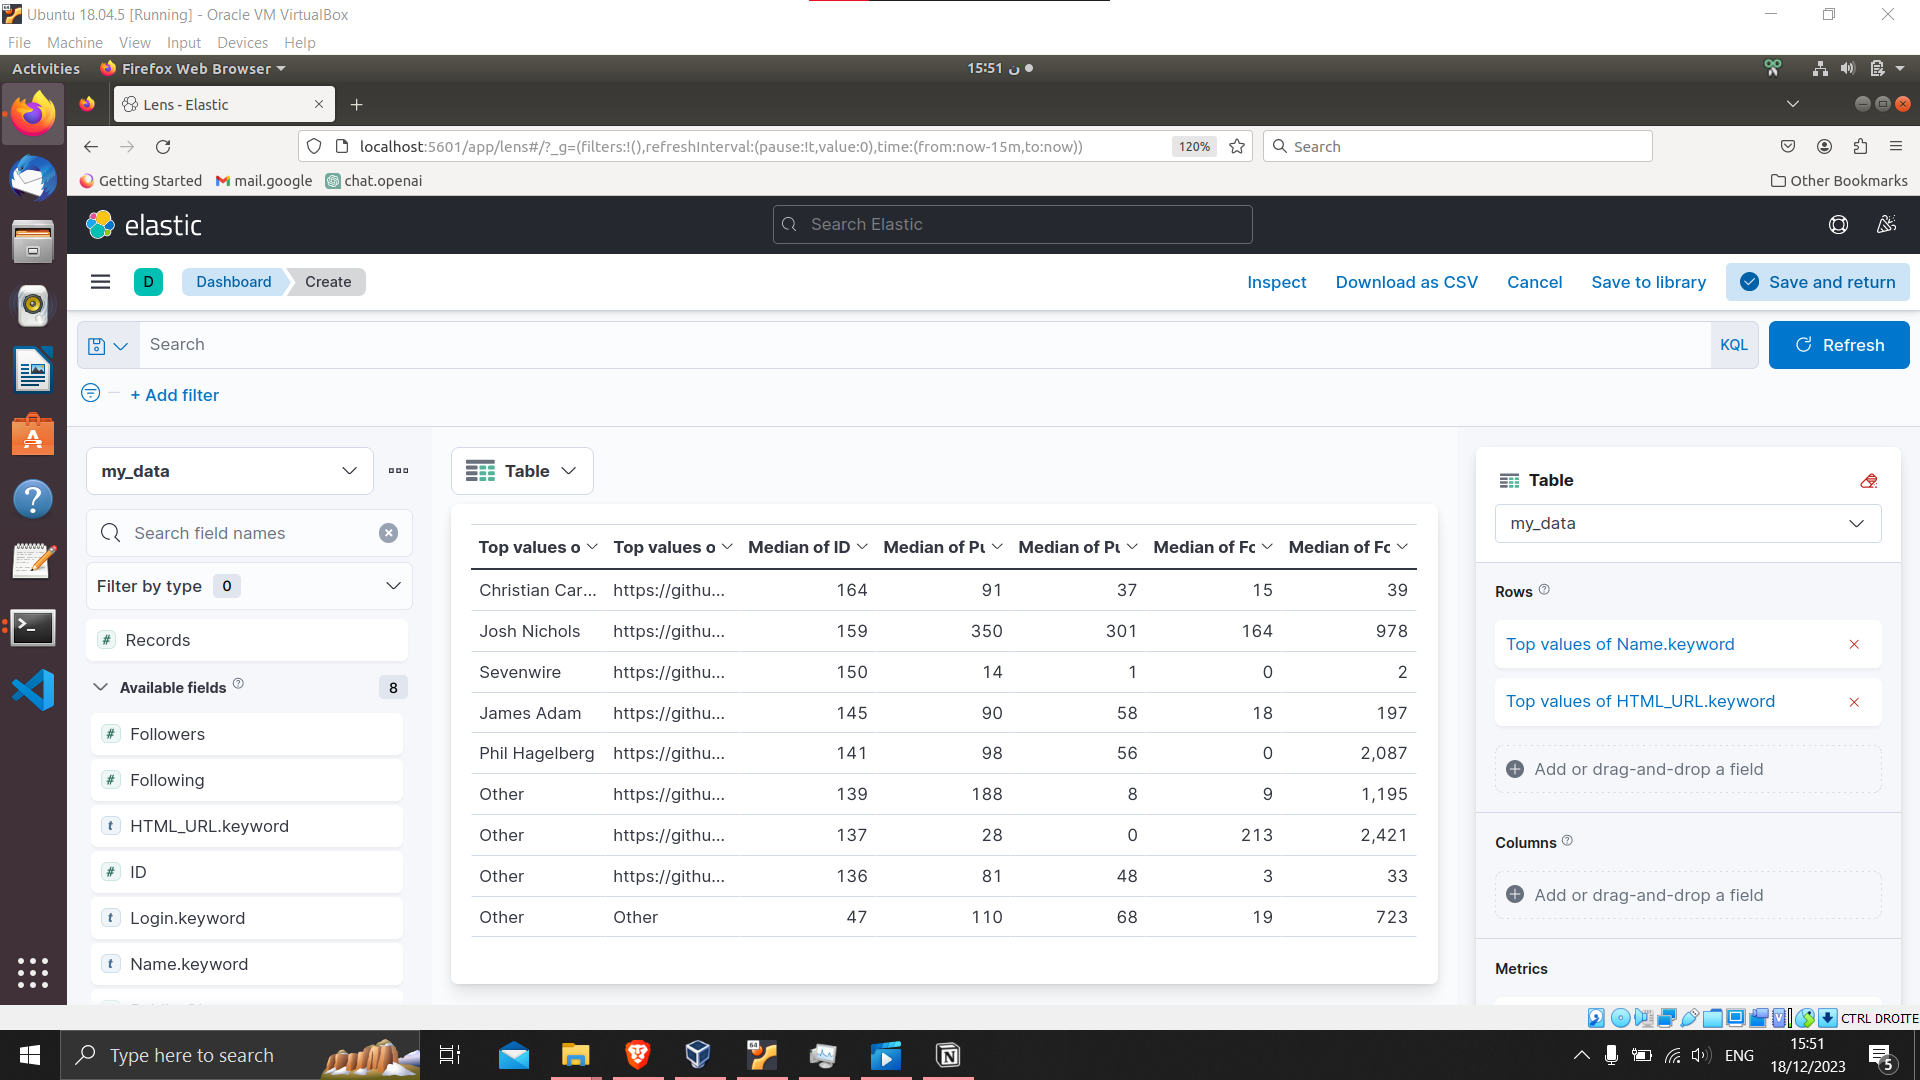This screenshot has width=1920, height=1080.
Task: Expand the Filter by type dropdown
Action: click(249, 586)
